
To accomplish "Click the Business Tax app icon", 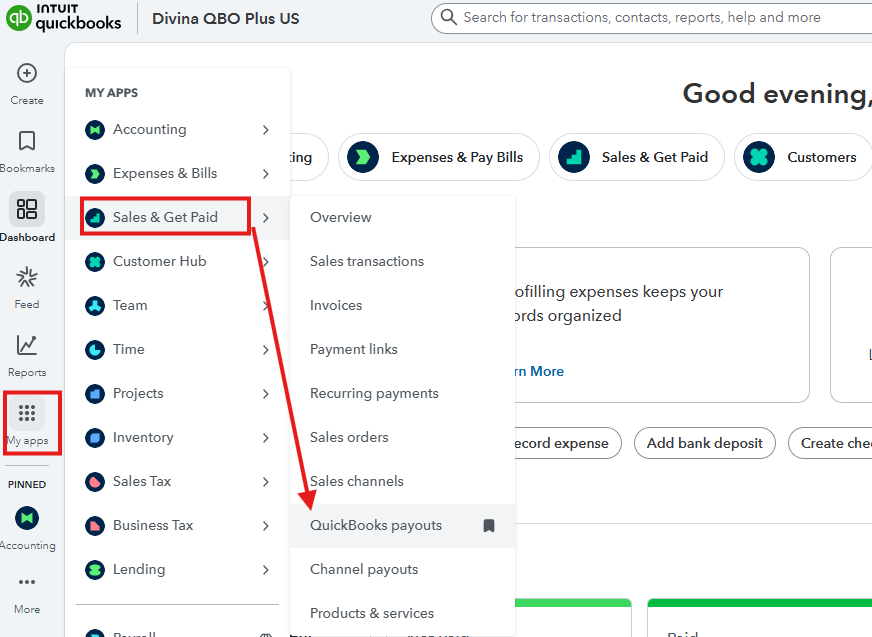I will [95, 525].
